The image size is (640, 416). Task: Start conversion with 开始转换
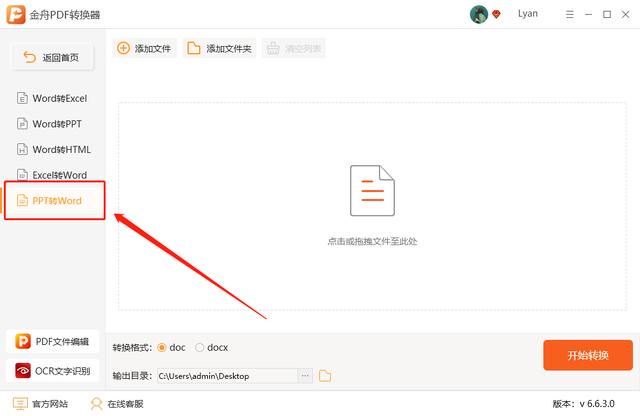[x=588, y=355]
